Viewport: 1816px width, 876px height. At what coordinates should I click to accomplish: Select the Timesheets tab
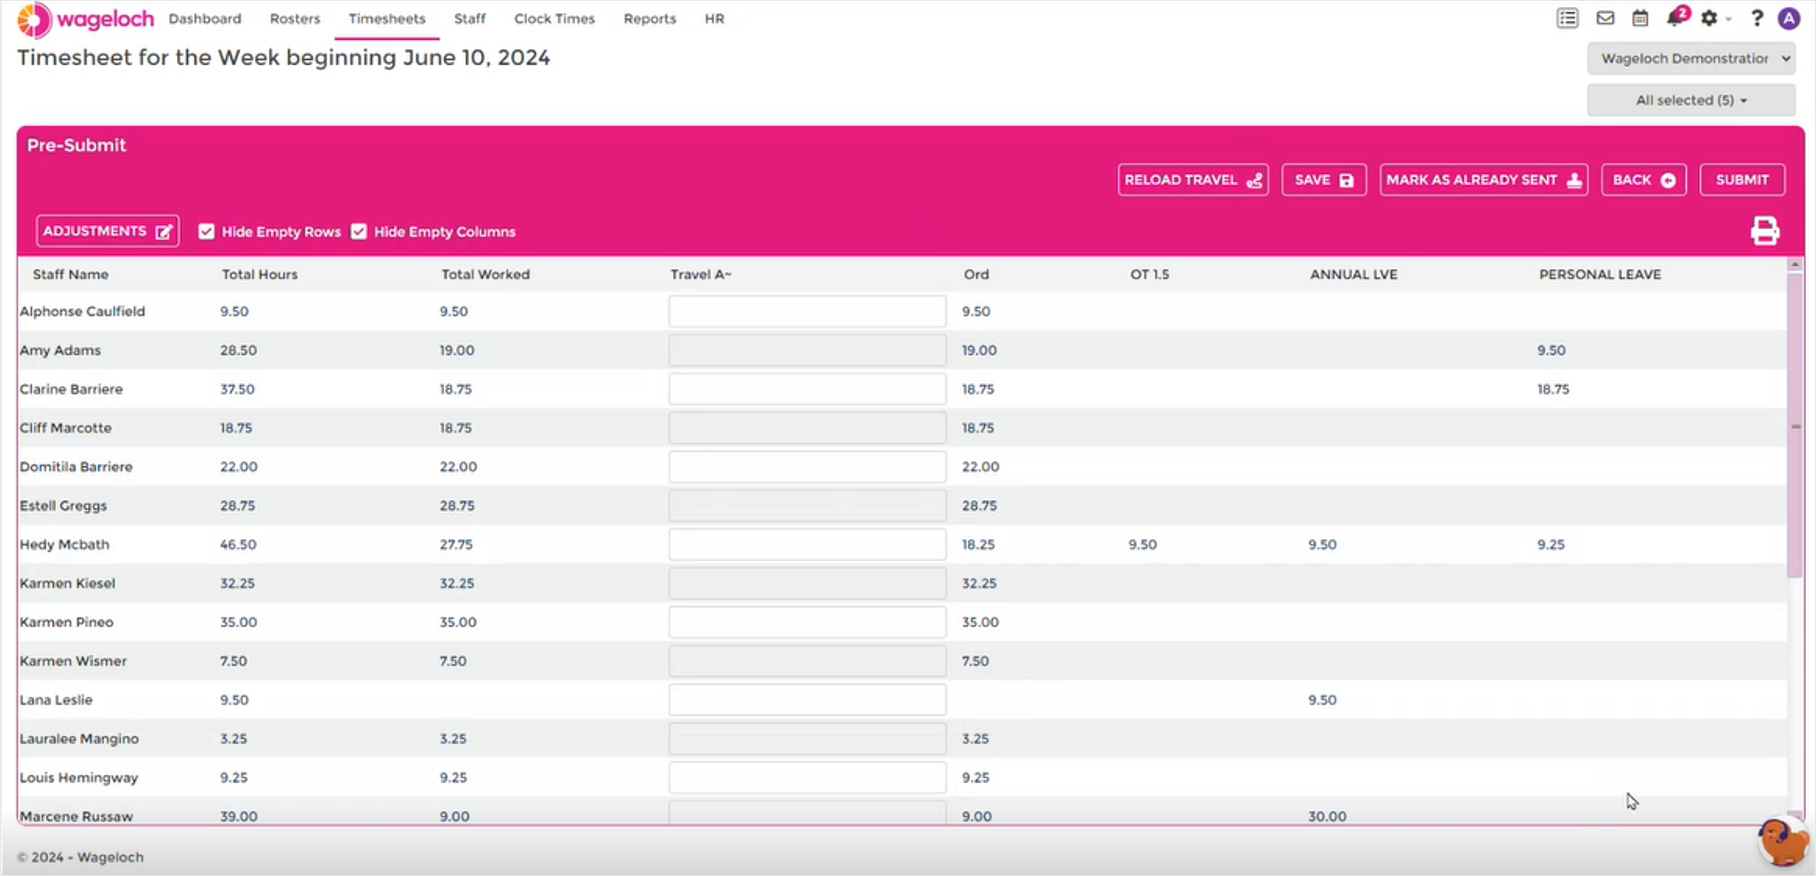[x=387, y=18]
